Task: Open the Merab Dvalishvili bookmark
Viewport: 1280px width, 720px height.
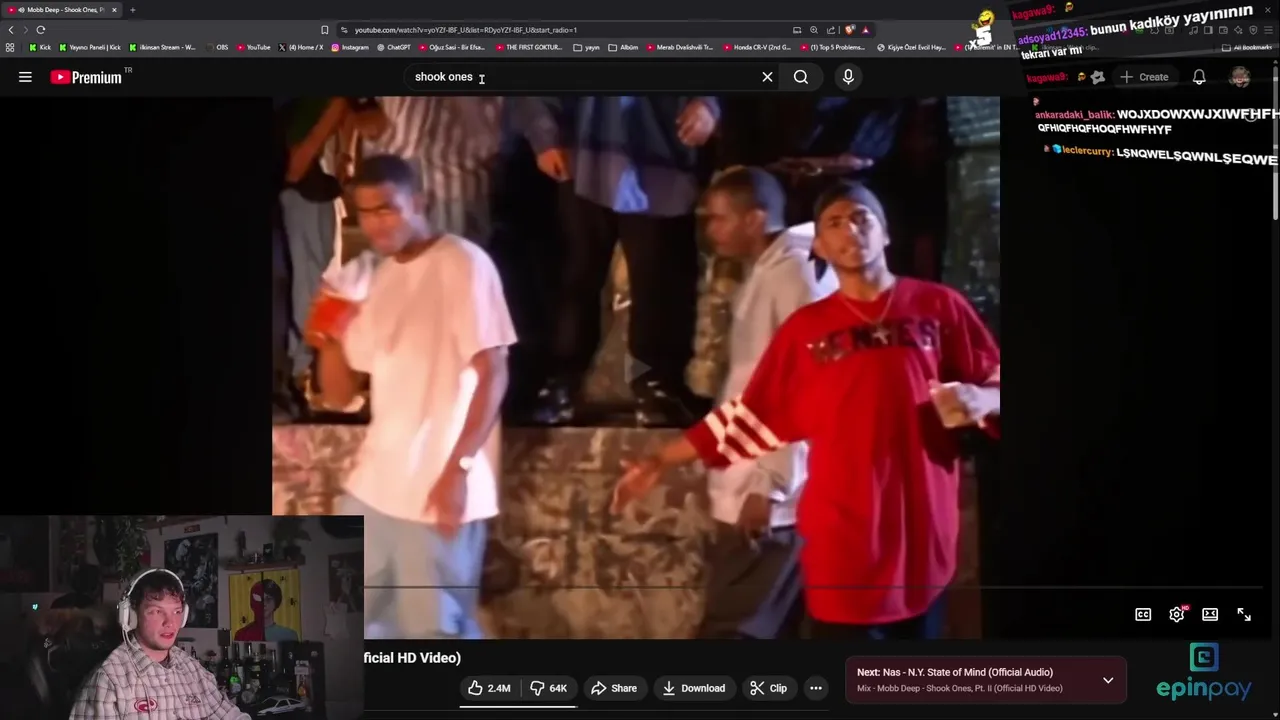Action: pyautogui.click(x=680, y=47)
